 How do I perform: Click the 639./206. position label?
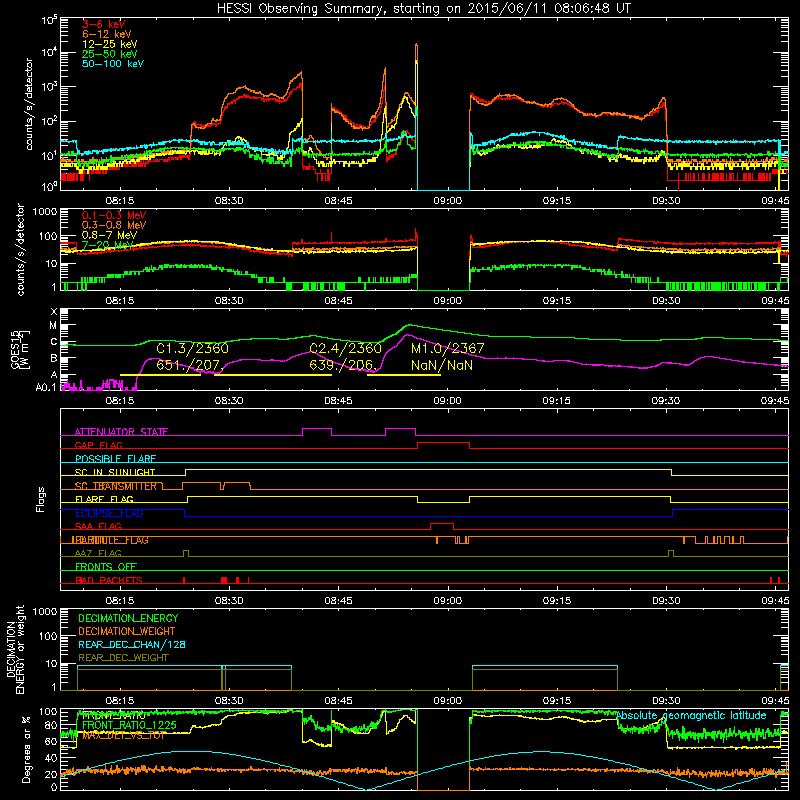tap(343, 365)
